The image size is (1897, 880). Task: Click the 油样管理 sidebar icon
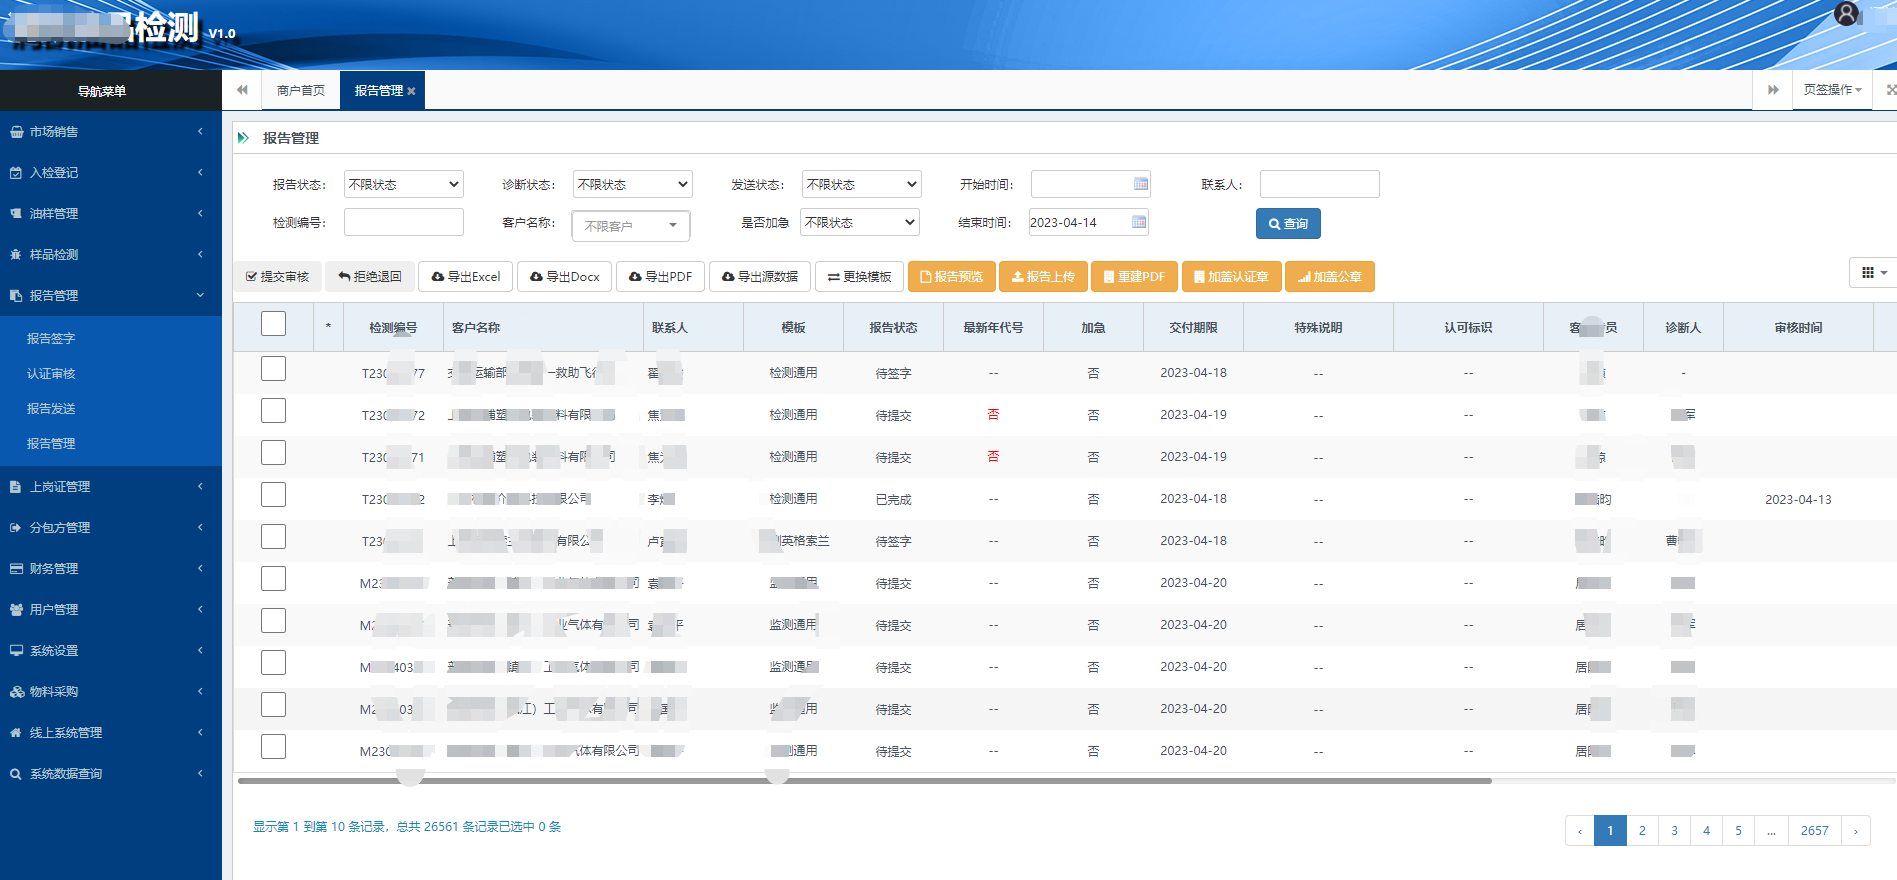16,214
